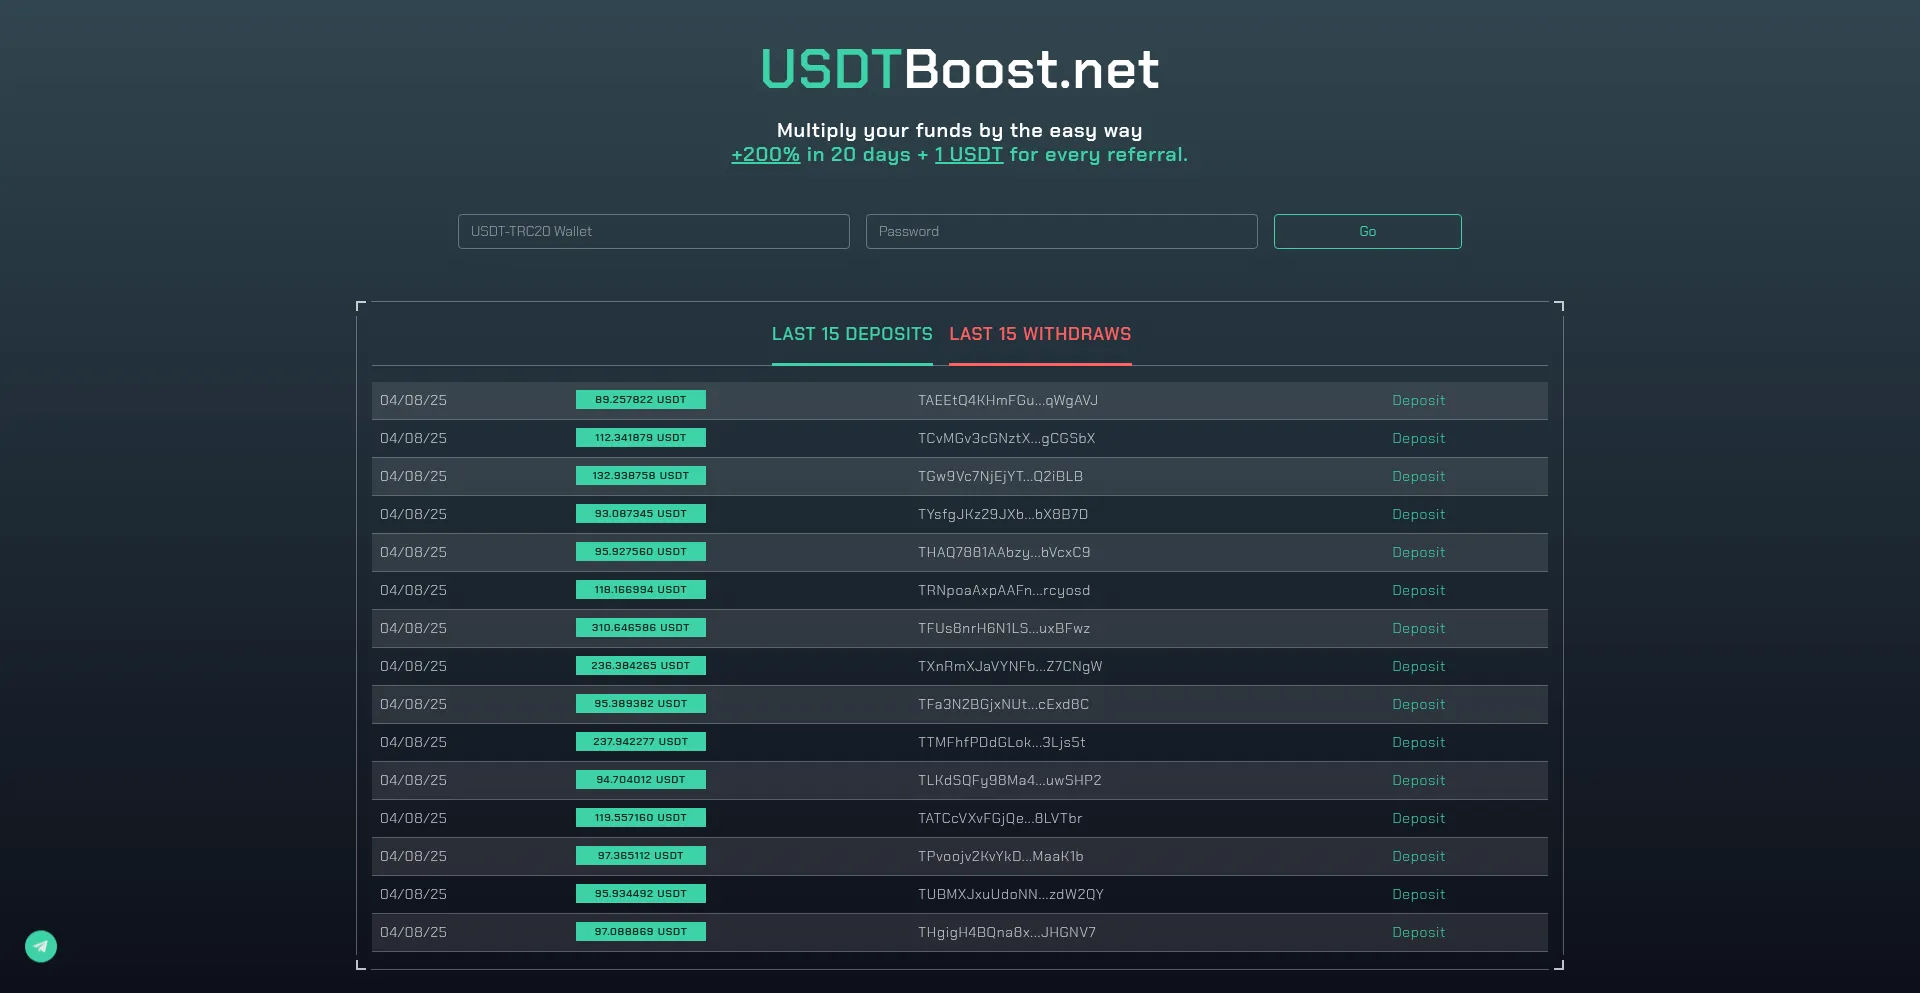1920x993 pixels.
Task: Click Deposit label in THAQ7881AAbzy row
Action: (x=1418, y=552)
